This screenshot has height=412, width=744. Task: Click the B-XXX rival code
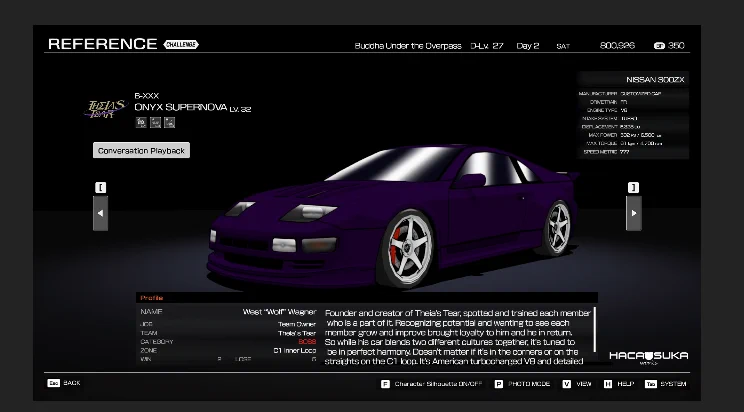point(147,96)
